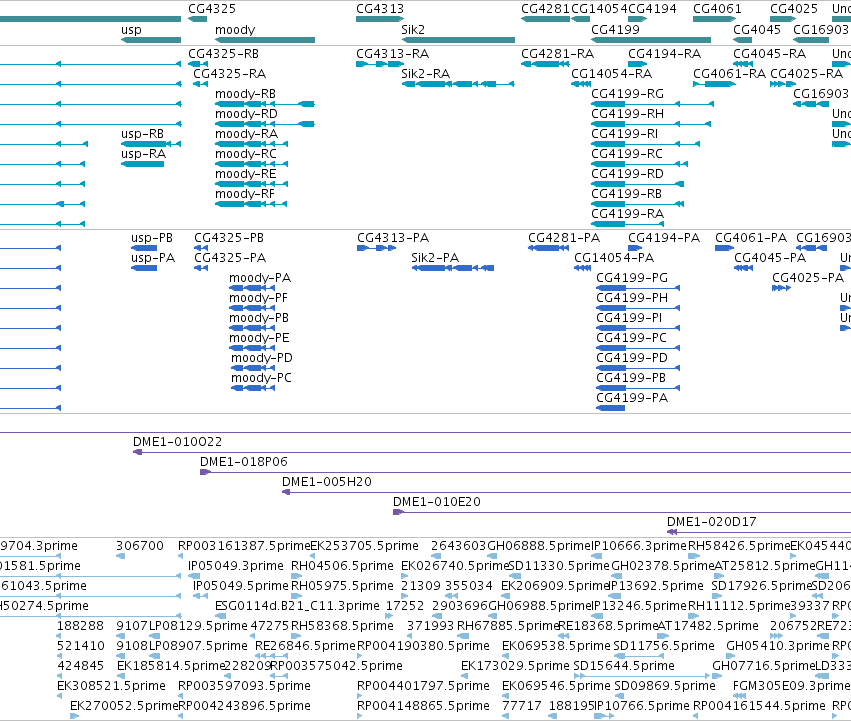Open protein Sik2-PA
The image size is (851, 721).
pos(435,258)
